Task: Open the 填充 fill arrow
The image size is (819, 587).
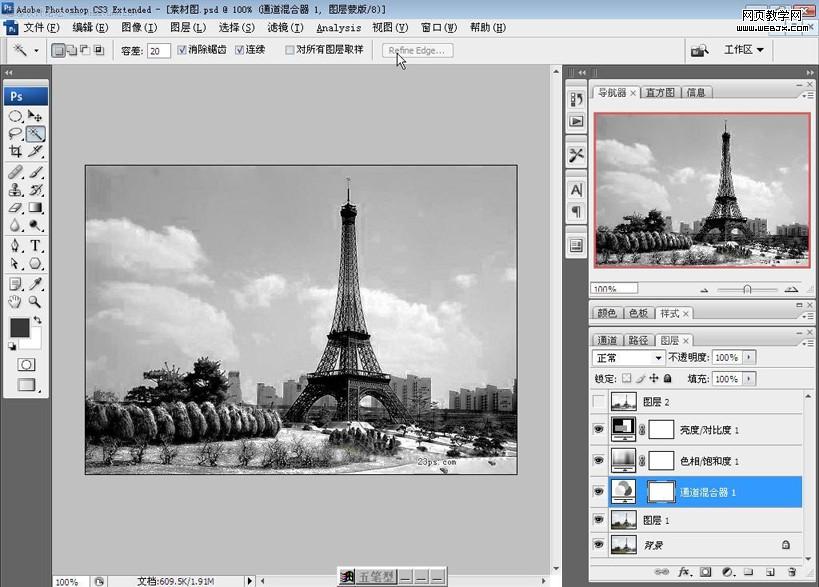Action: tap(749, 378)
